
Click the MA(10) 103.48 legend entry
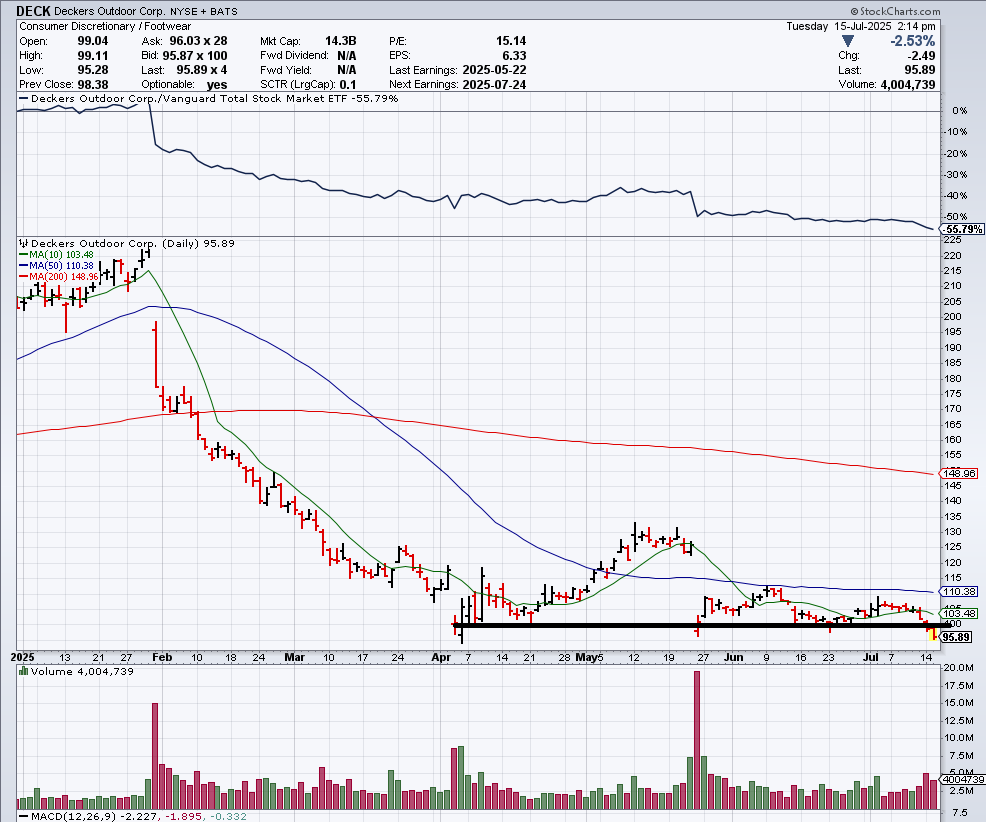pos(57,255)
